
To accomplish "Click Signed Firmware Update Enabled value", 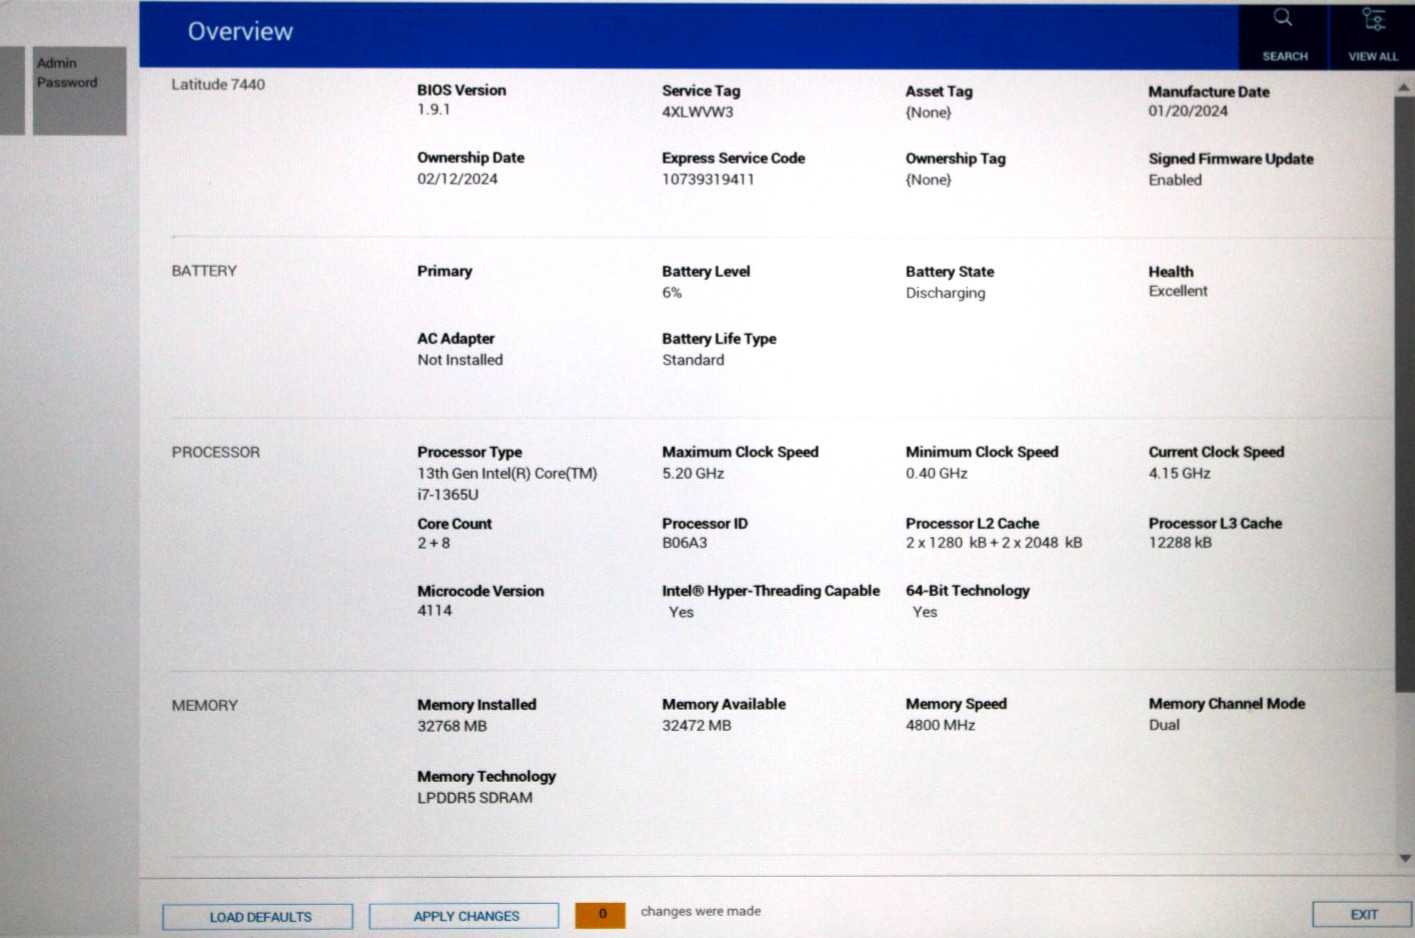I will click(x=1175, y=180).
